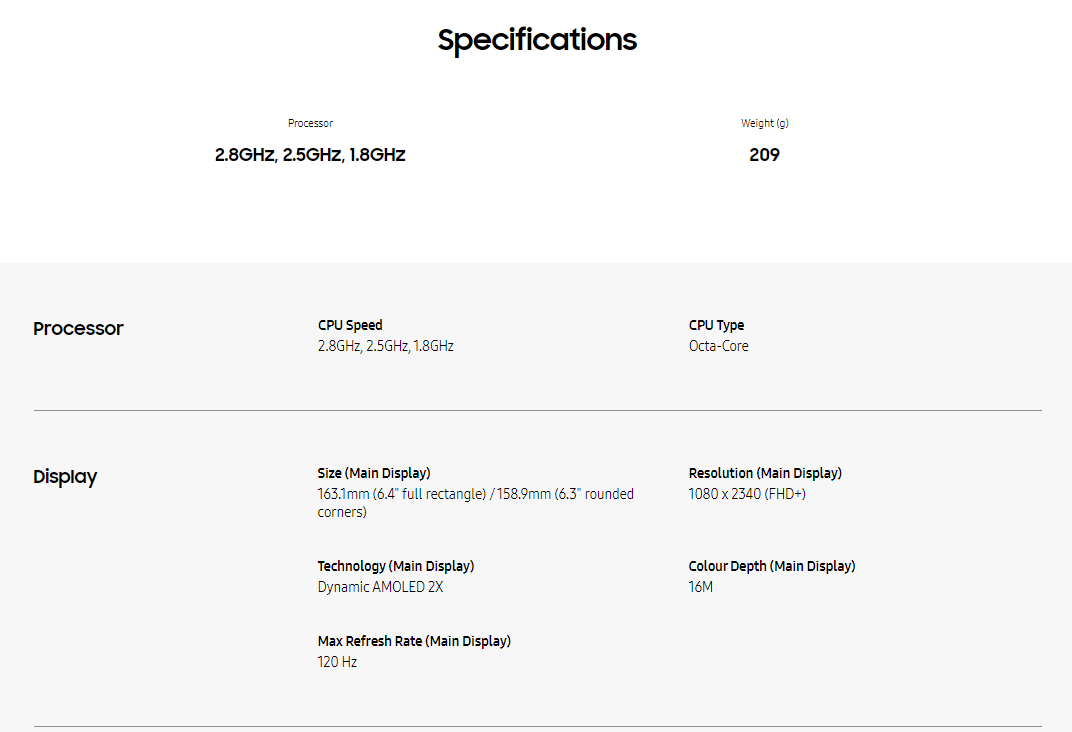Select the 163.1mm screen size text
1072x732 pixels.
[x=475, y=503]
